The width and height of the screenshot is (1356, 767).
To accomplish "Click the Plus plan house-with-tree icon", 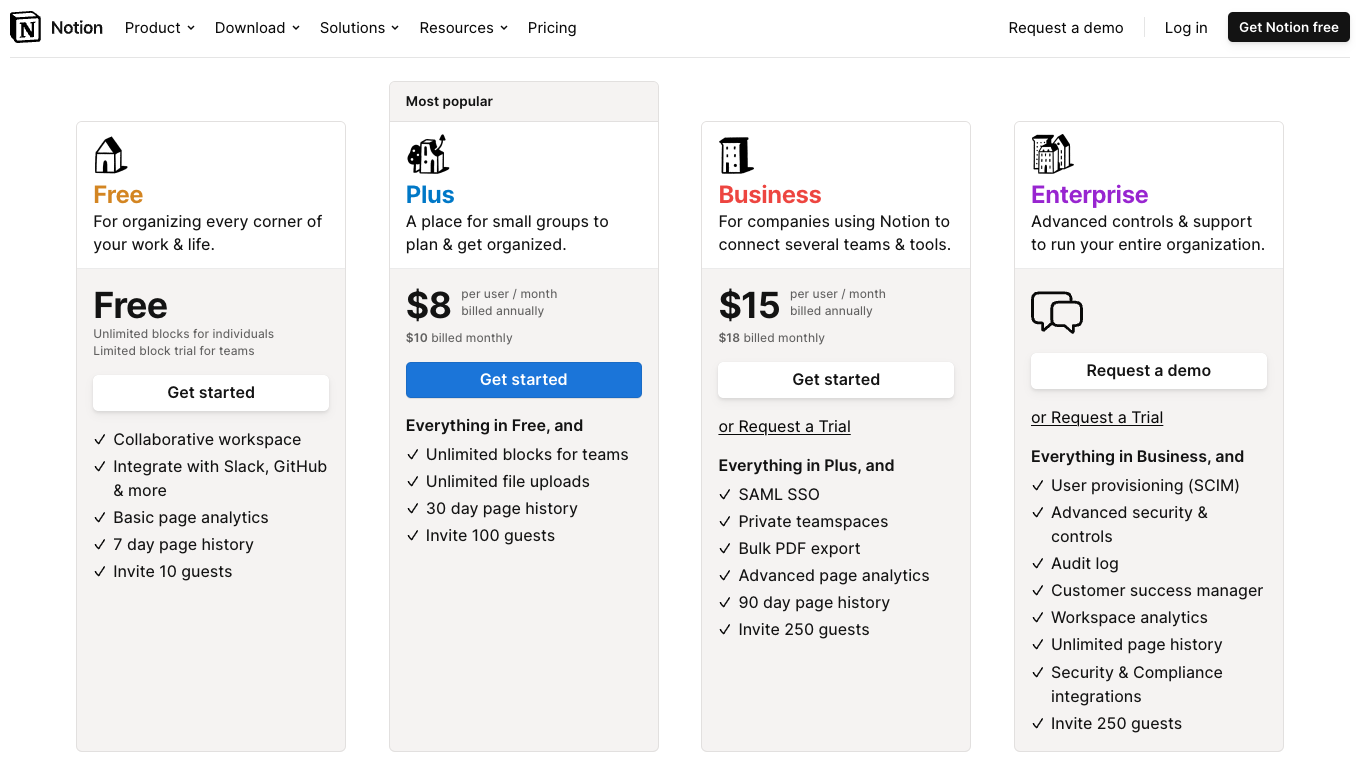I will pyautogui.click(x=428, y=155).
